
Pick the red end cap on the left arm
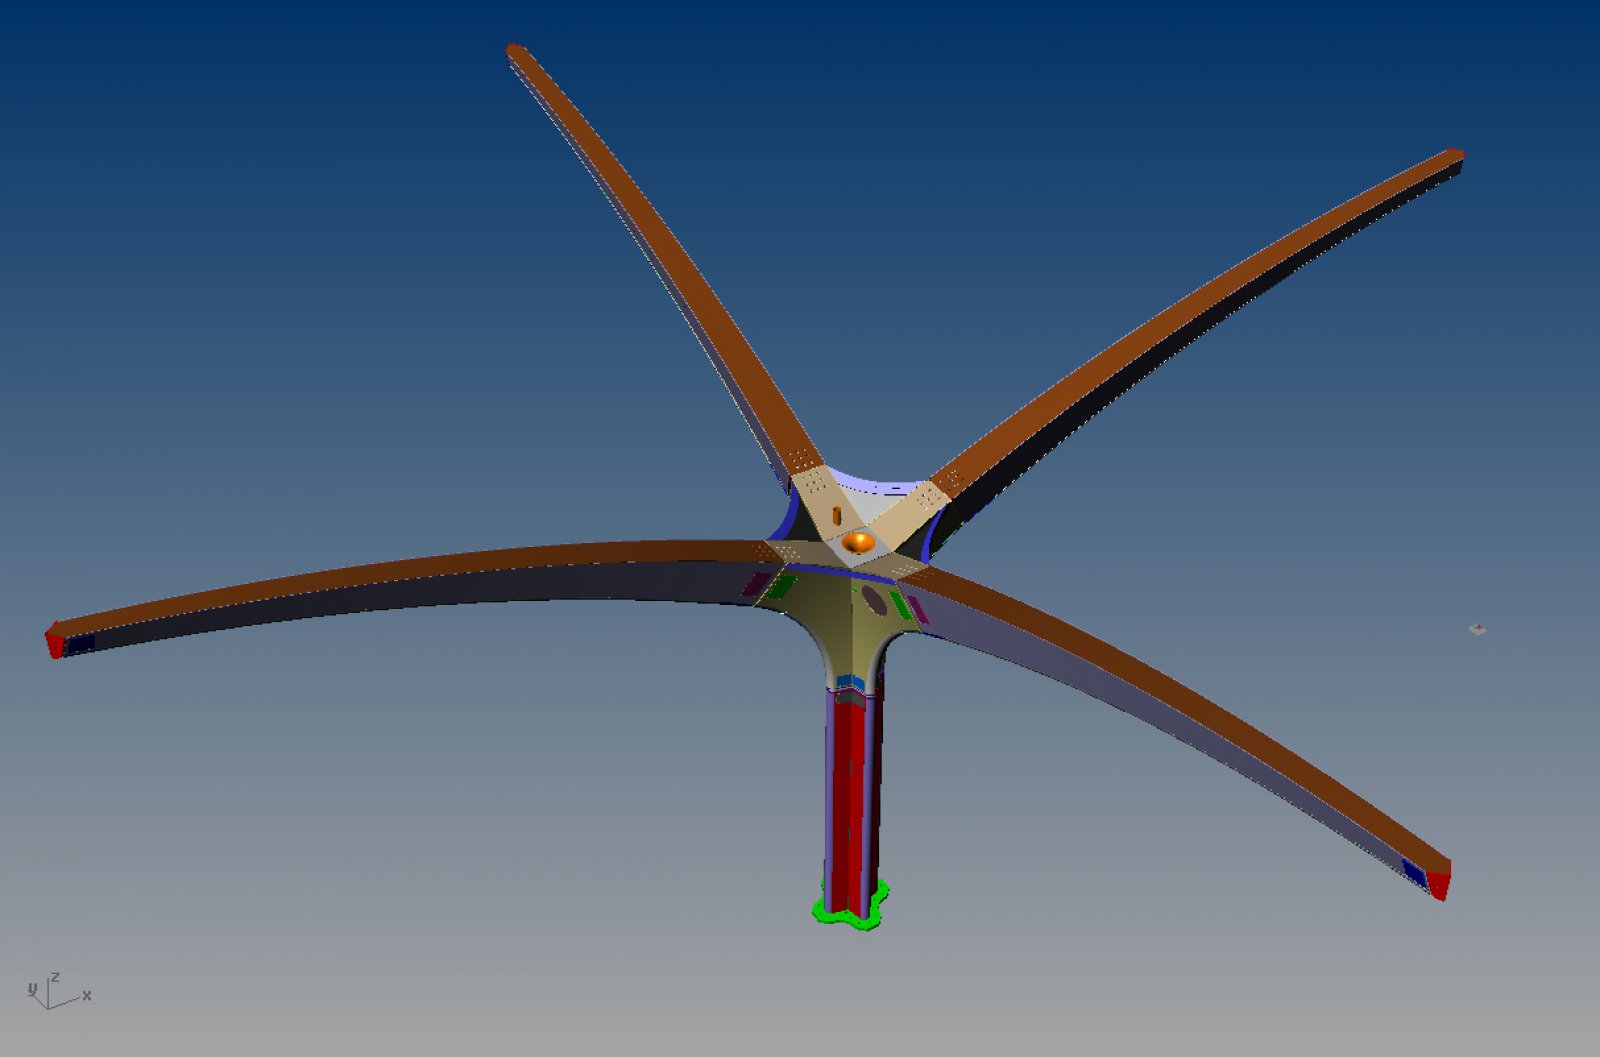click(54, 640)
